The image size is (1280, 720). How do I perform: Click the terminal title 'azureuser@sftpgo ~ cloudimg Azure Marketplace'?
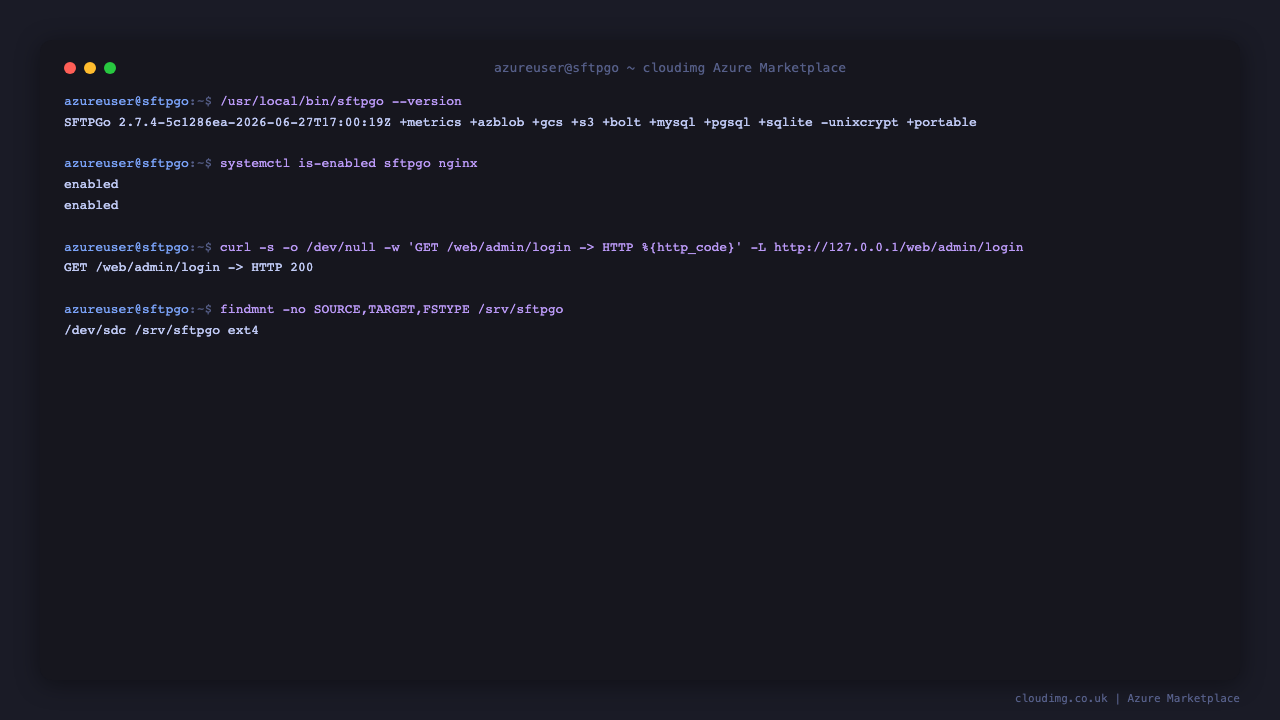click(670, 68)
